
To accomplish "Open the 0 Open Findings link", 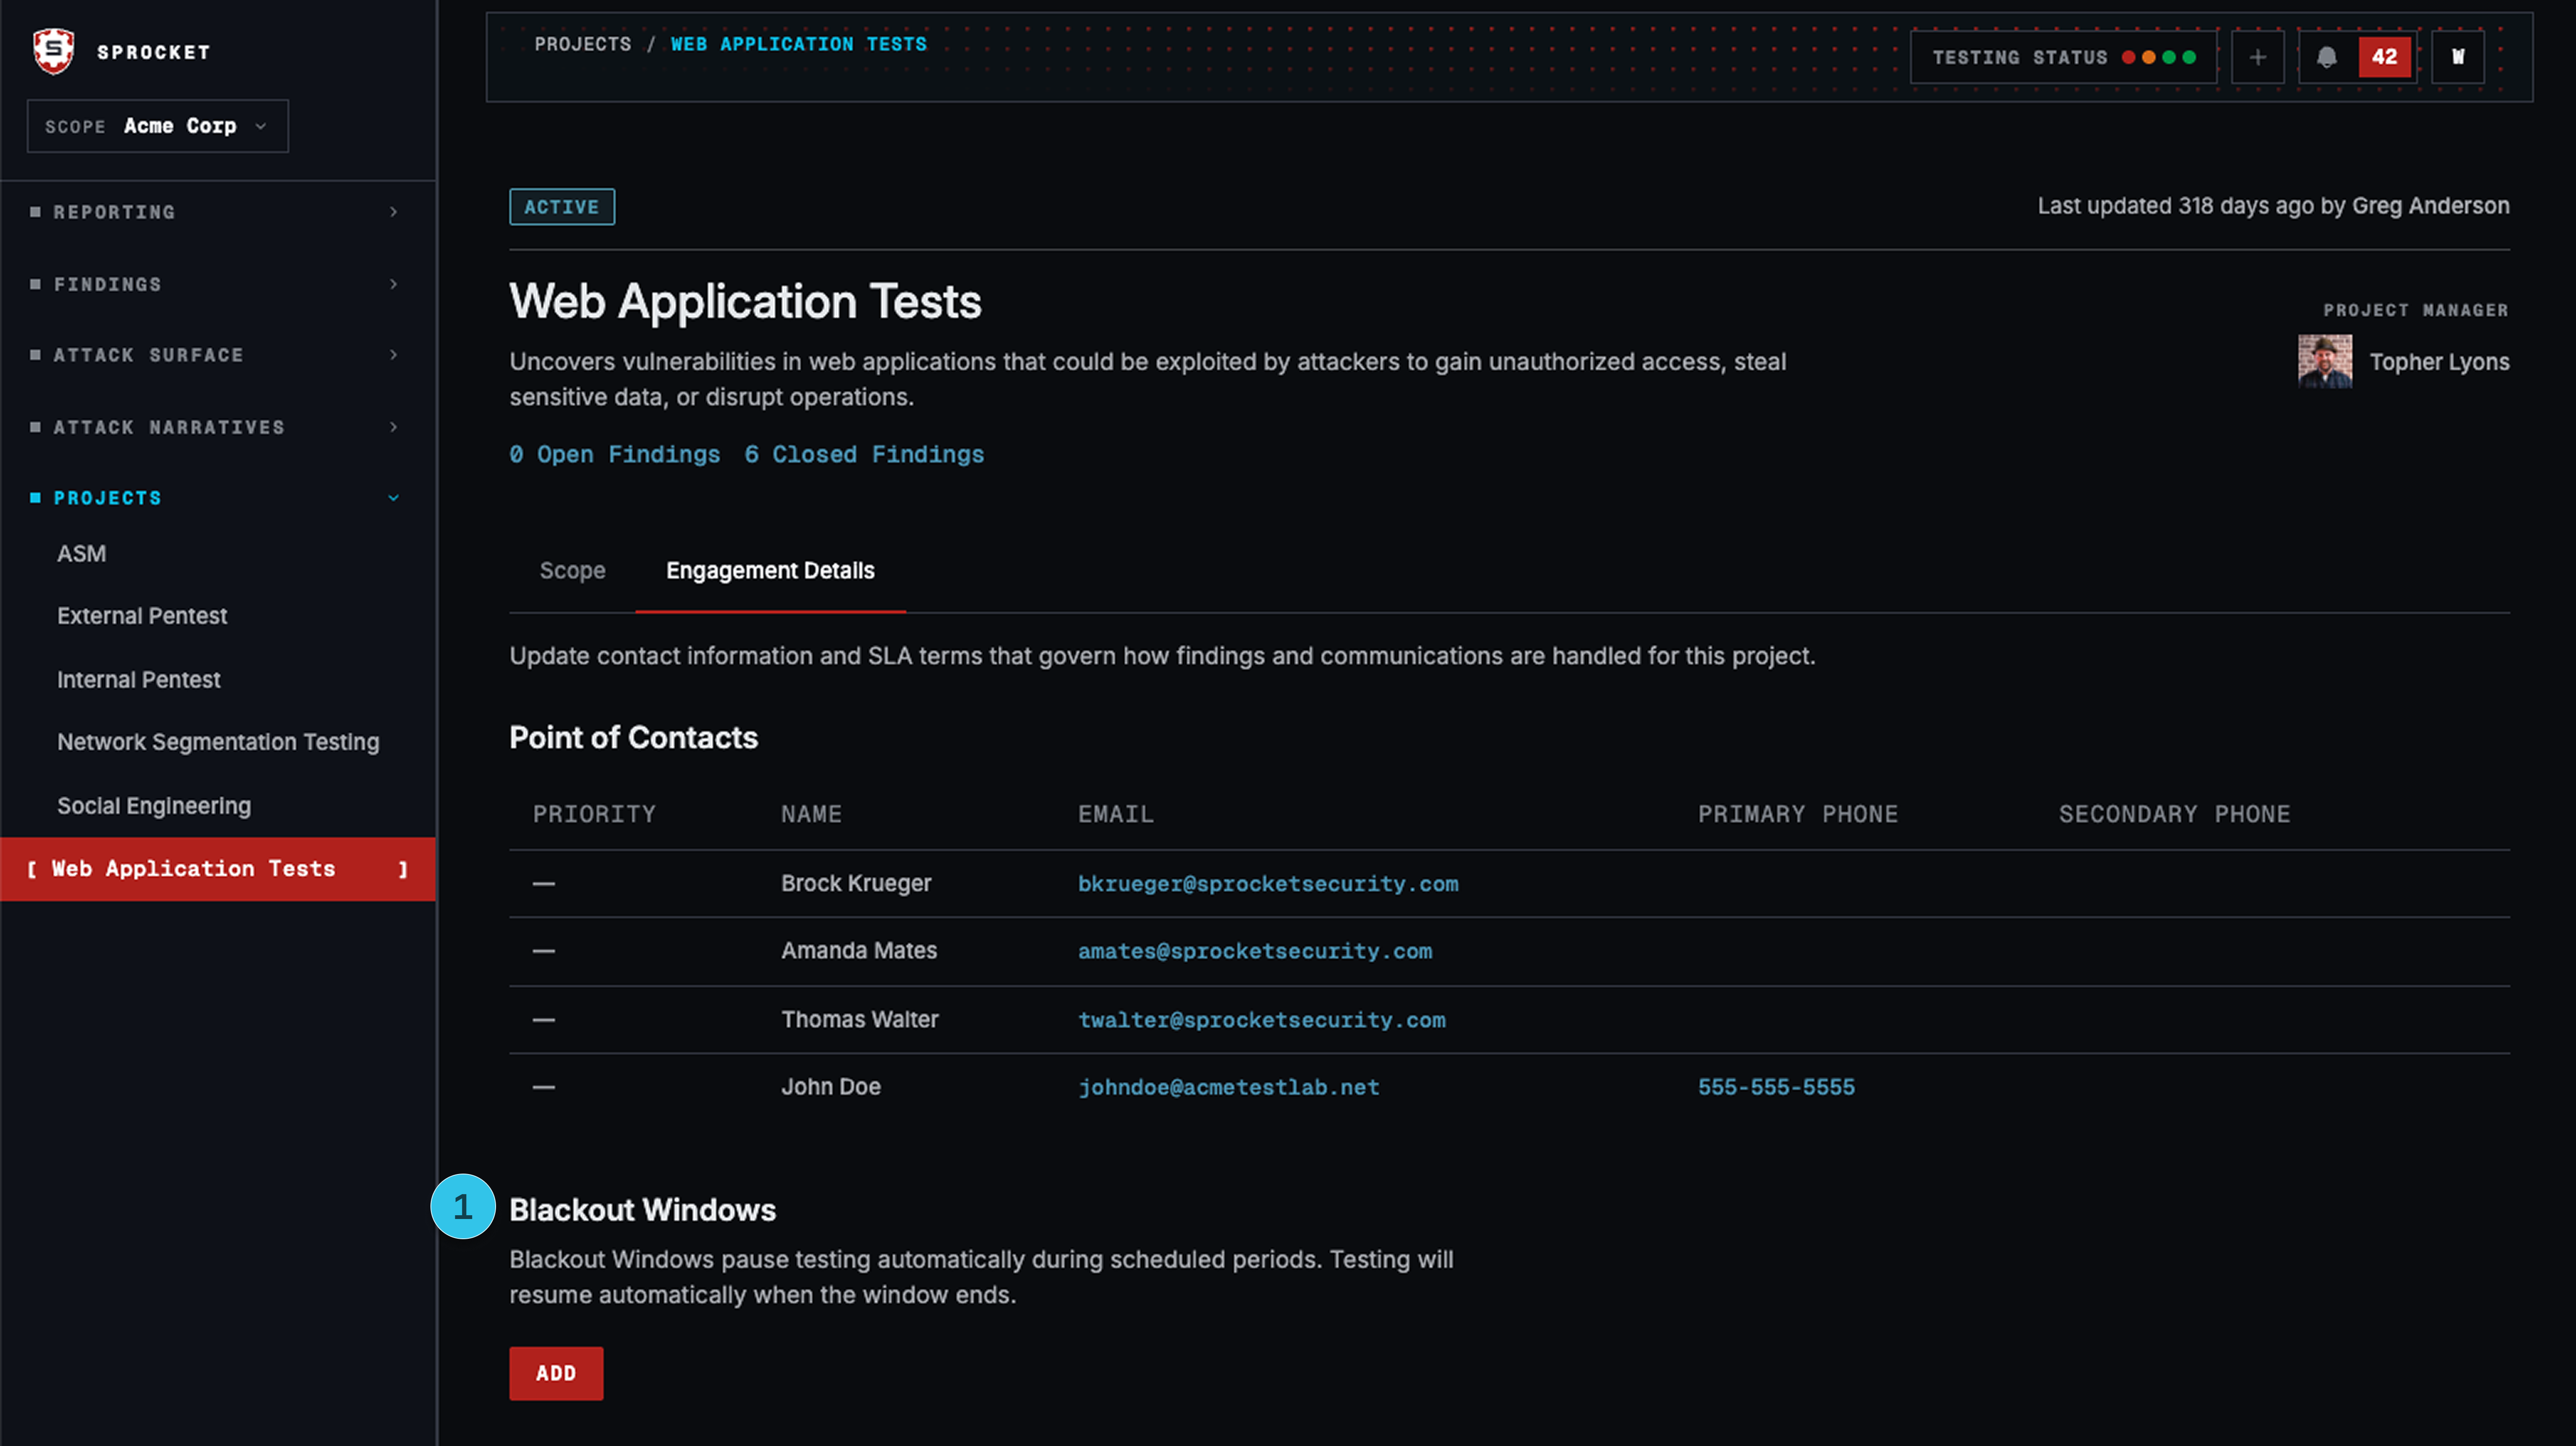I will tap(614, 455).
